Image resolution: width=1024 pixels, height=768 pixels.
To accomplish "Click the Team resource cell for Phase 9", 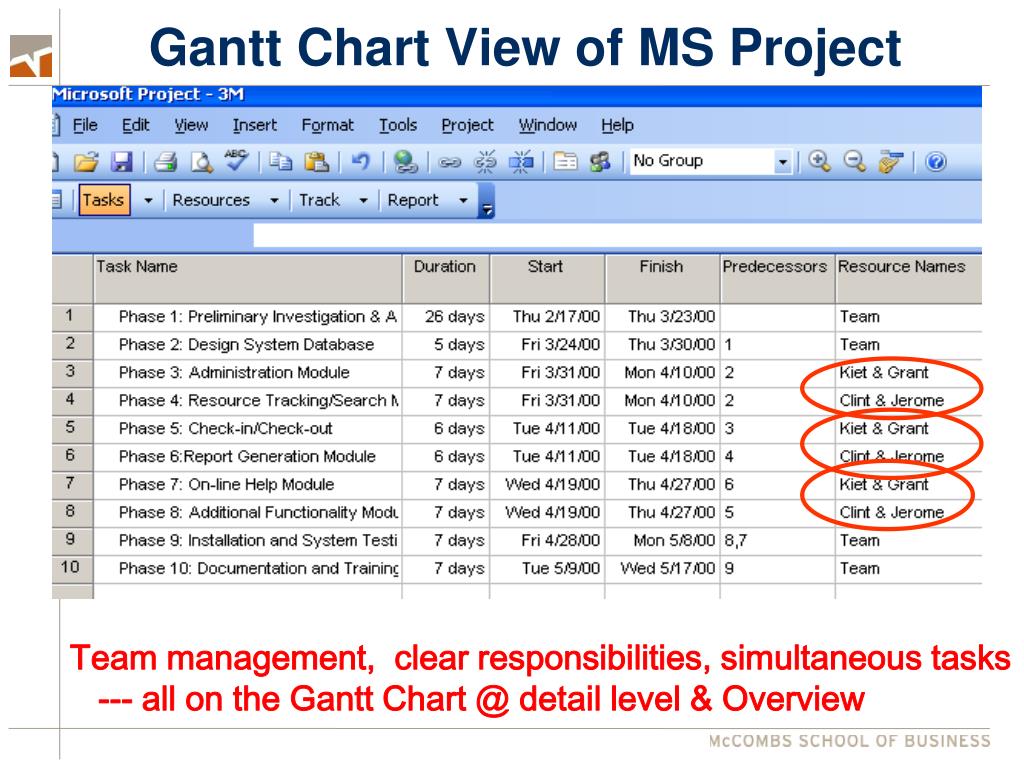I will click(908, 541).
